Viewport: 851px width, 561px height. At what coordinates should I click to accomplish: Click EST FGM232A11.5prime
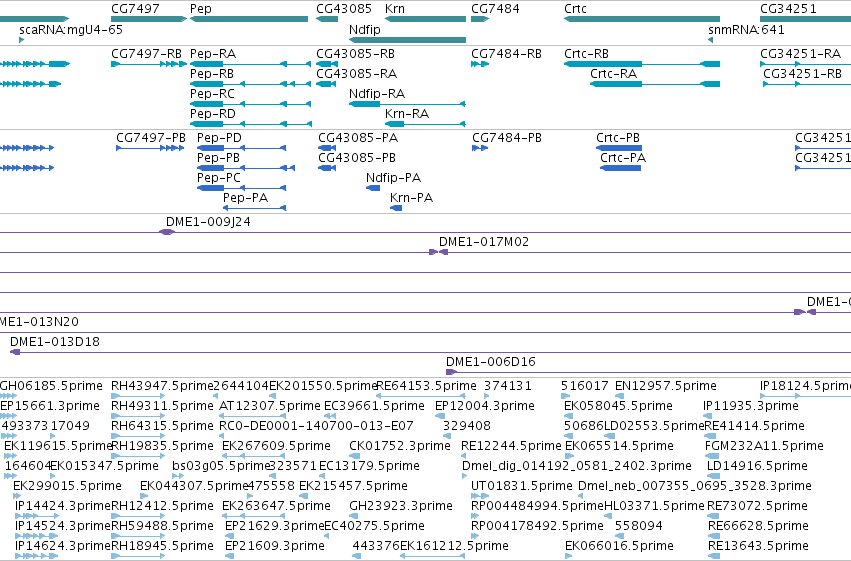click(764, 446)
